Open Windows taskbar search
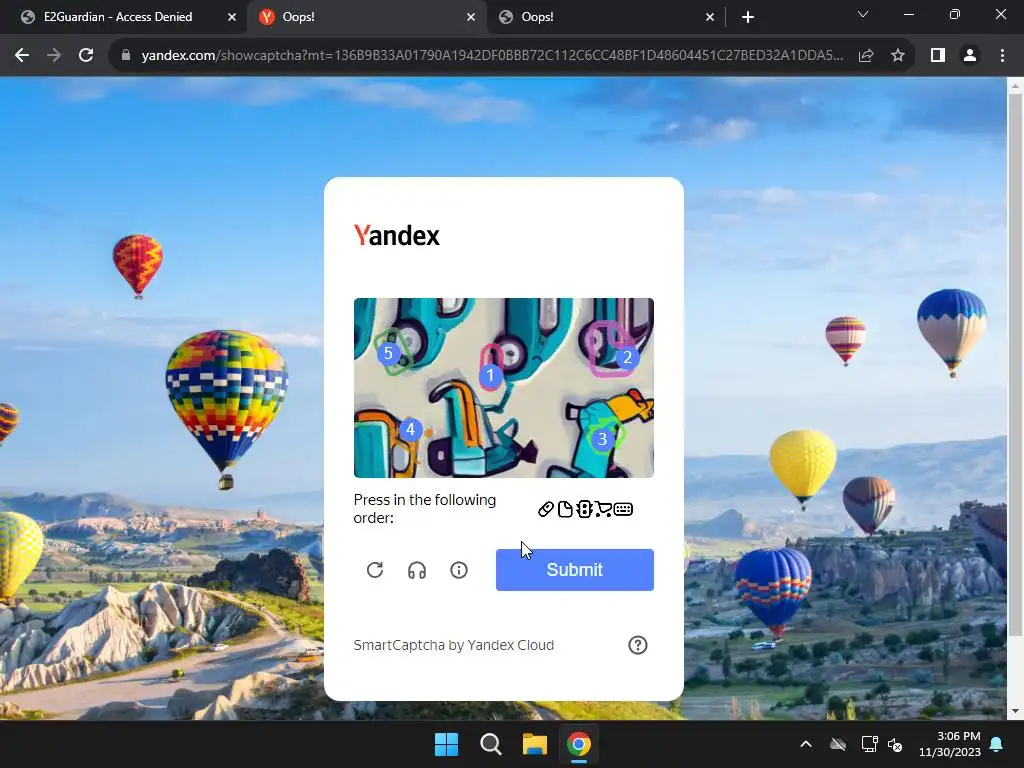Screen dimensions: 1024x768 pos(490,744)
